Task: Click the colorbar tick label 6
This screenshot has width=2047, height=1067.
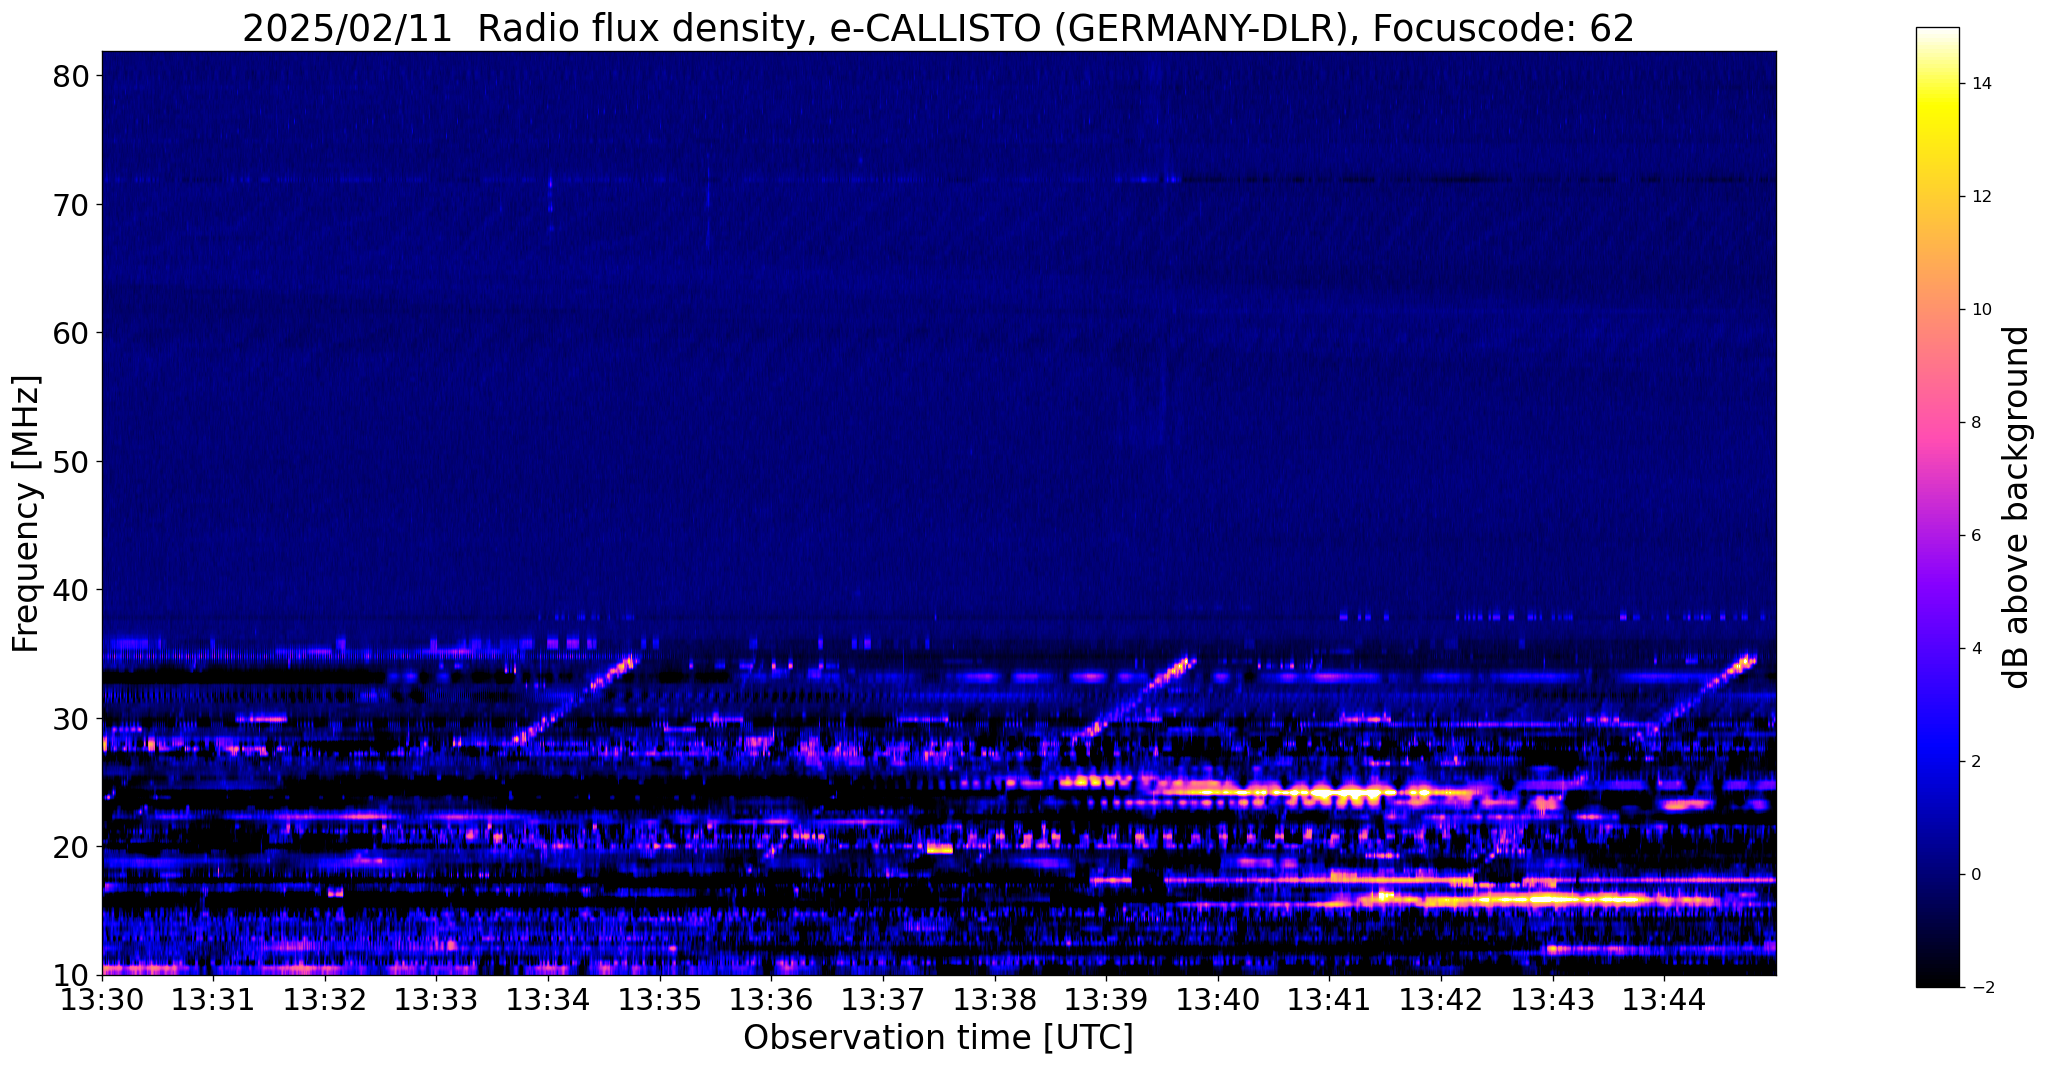Action: click(x=1976, y=536)
